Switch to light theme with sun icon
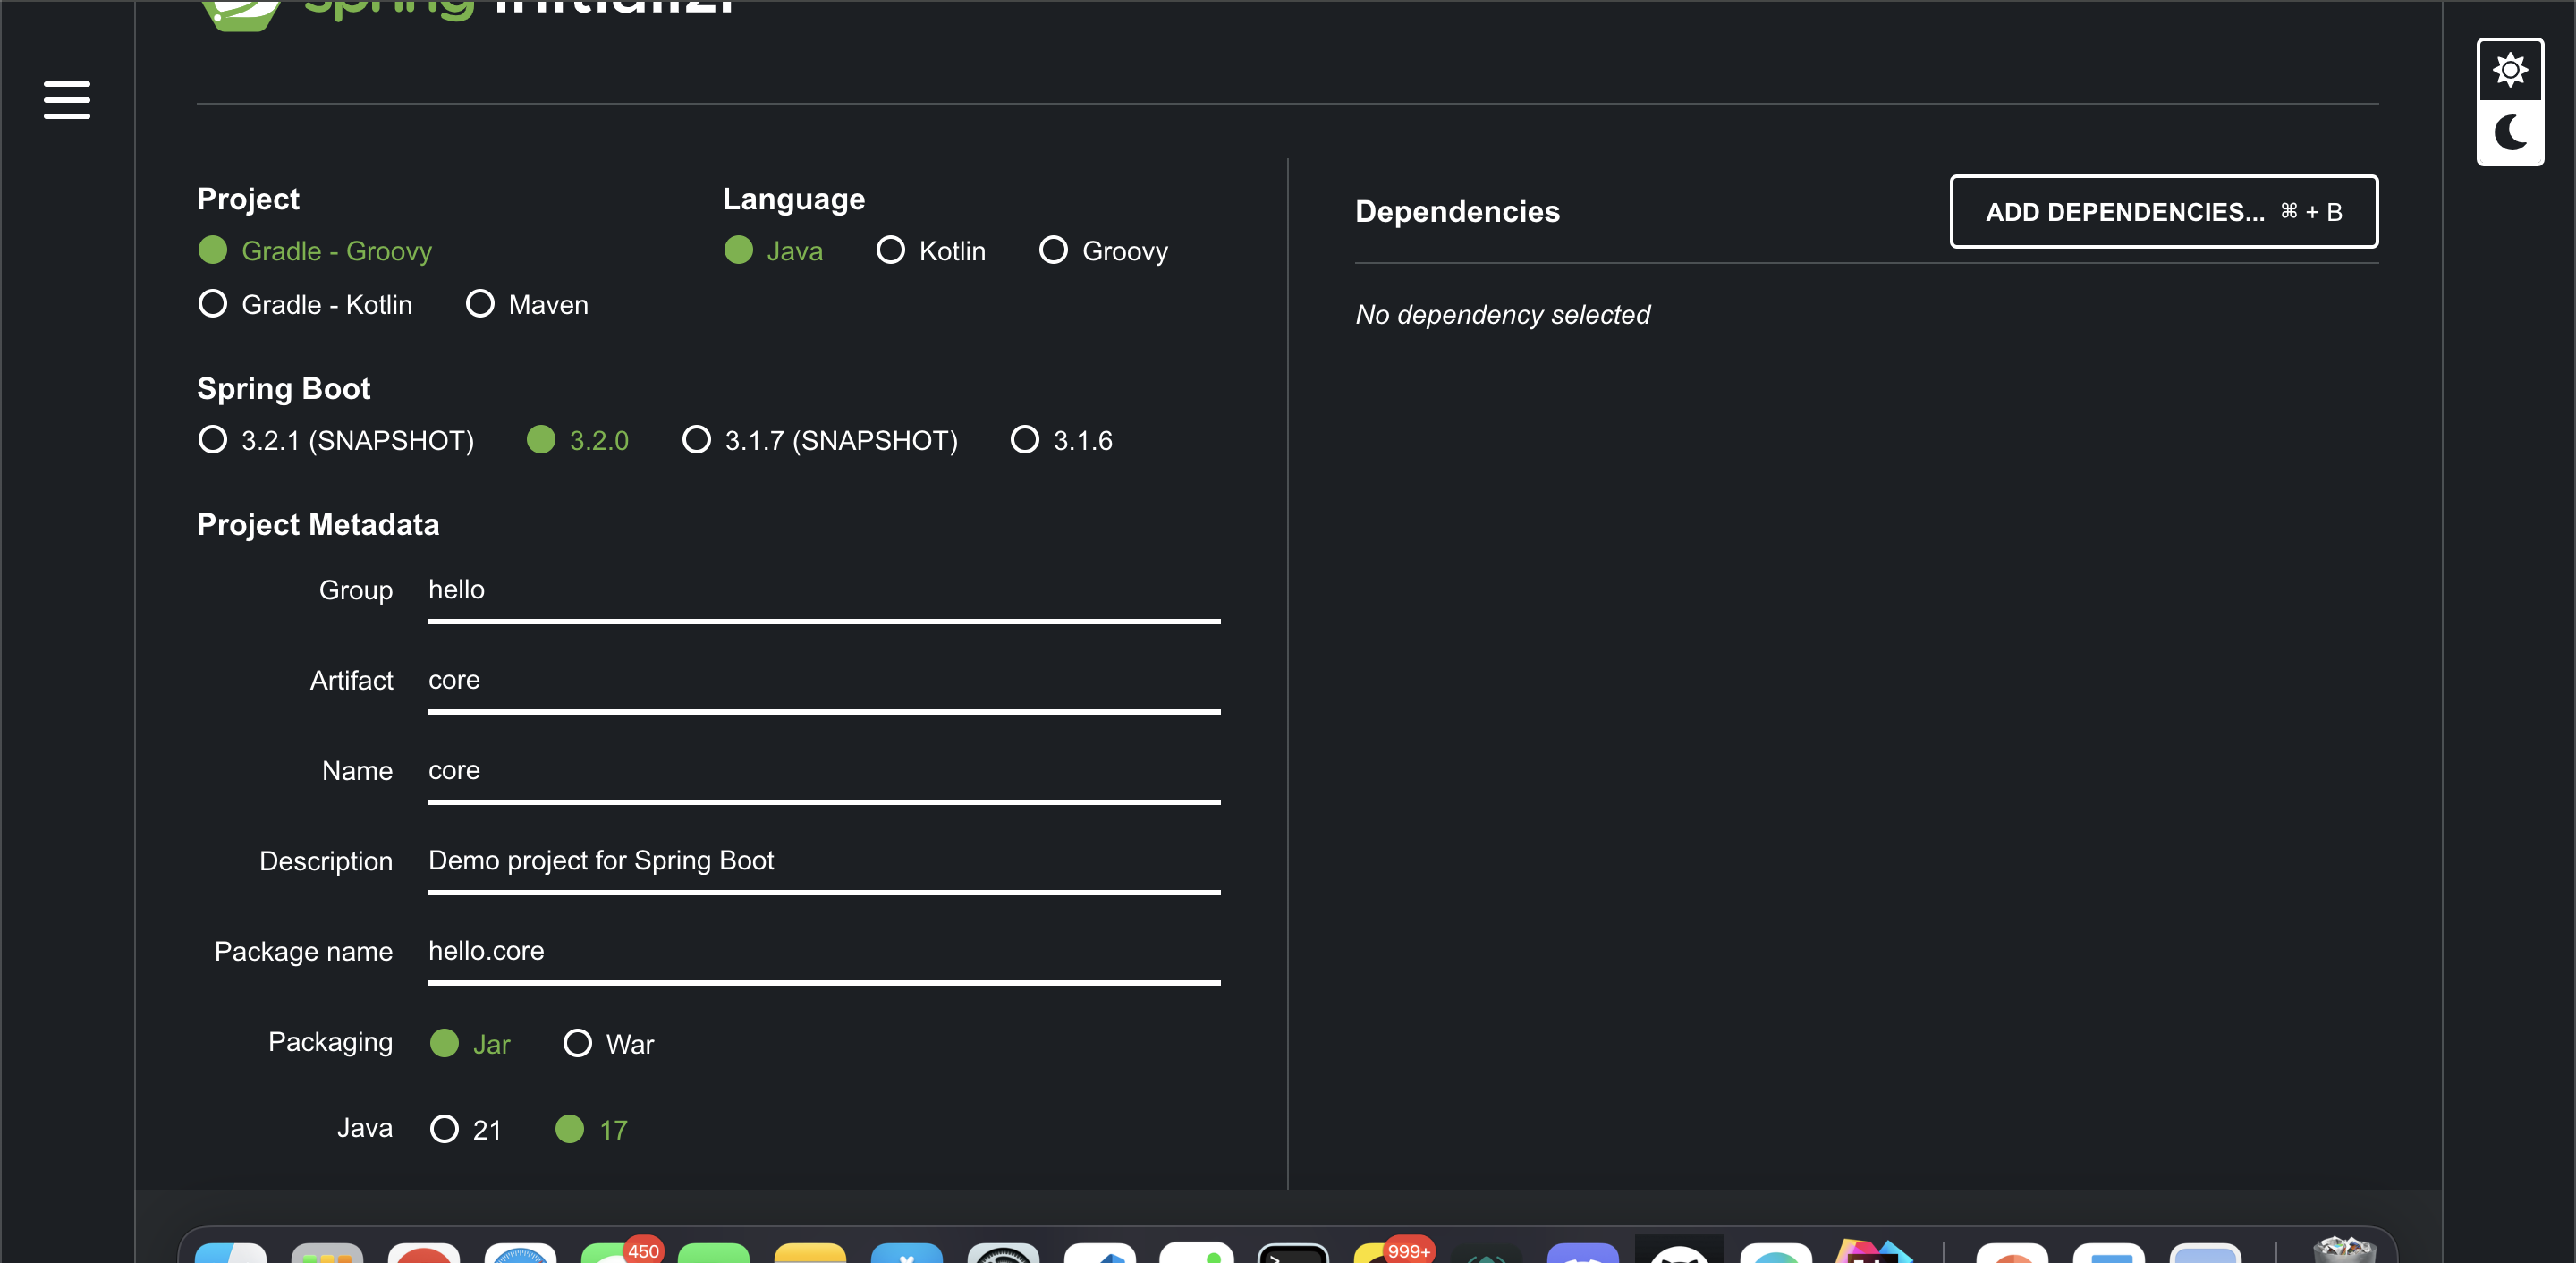The image size is (2576, 1263). [x=2509, y=70]
